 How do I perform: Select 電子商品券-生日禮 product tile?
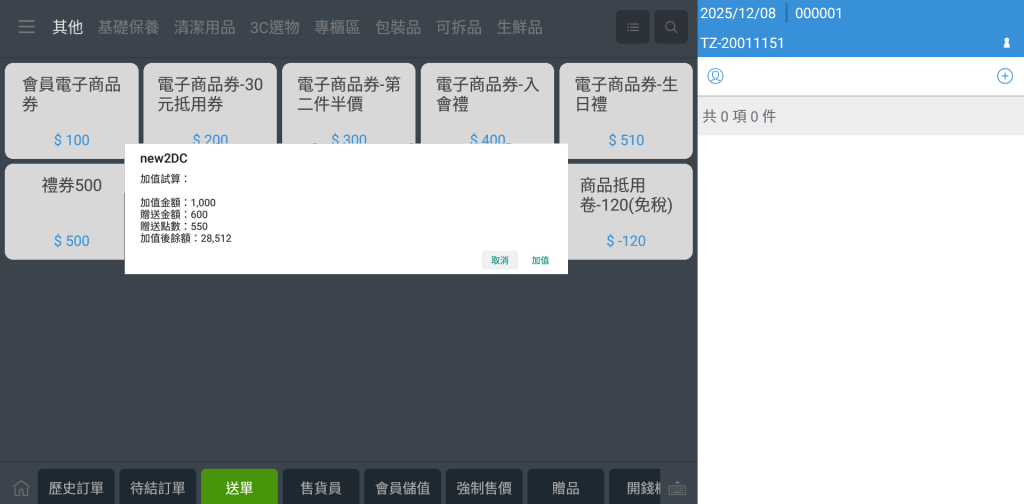(625, 111)
